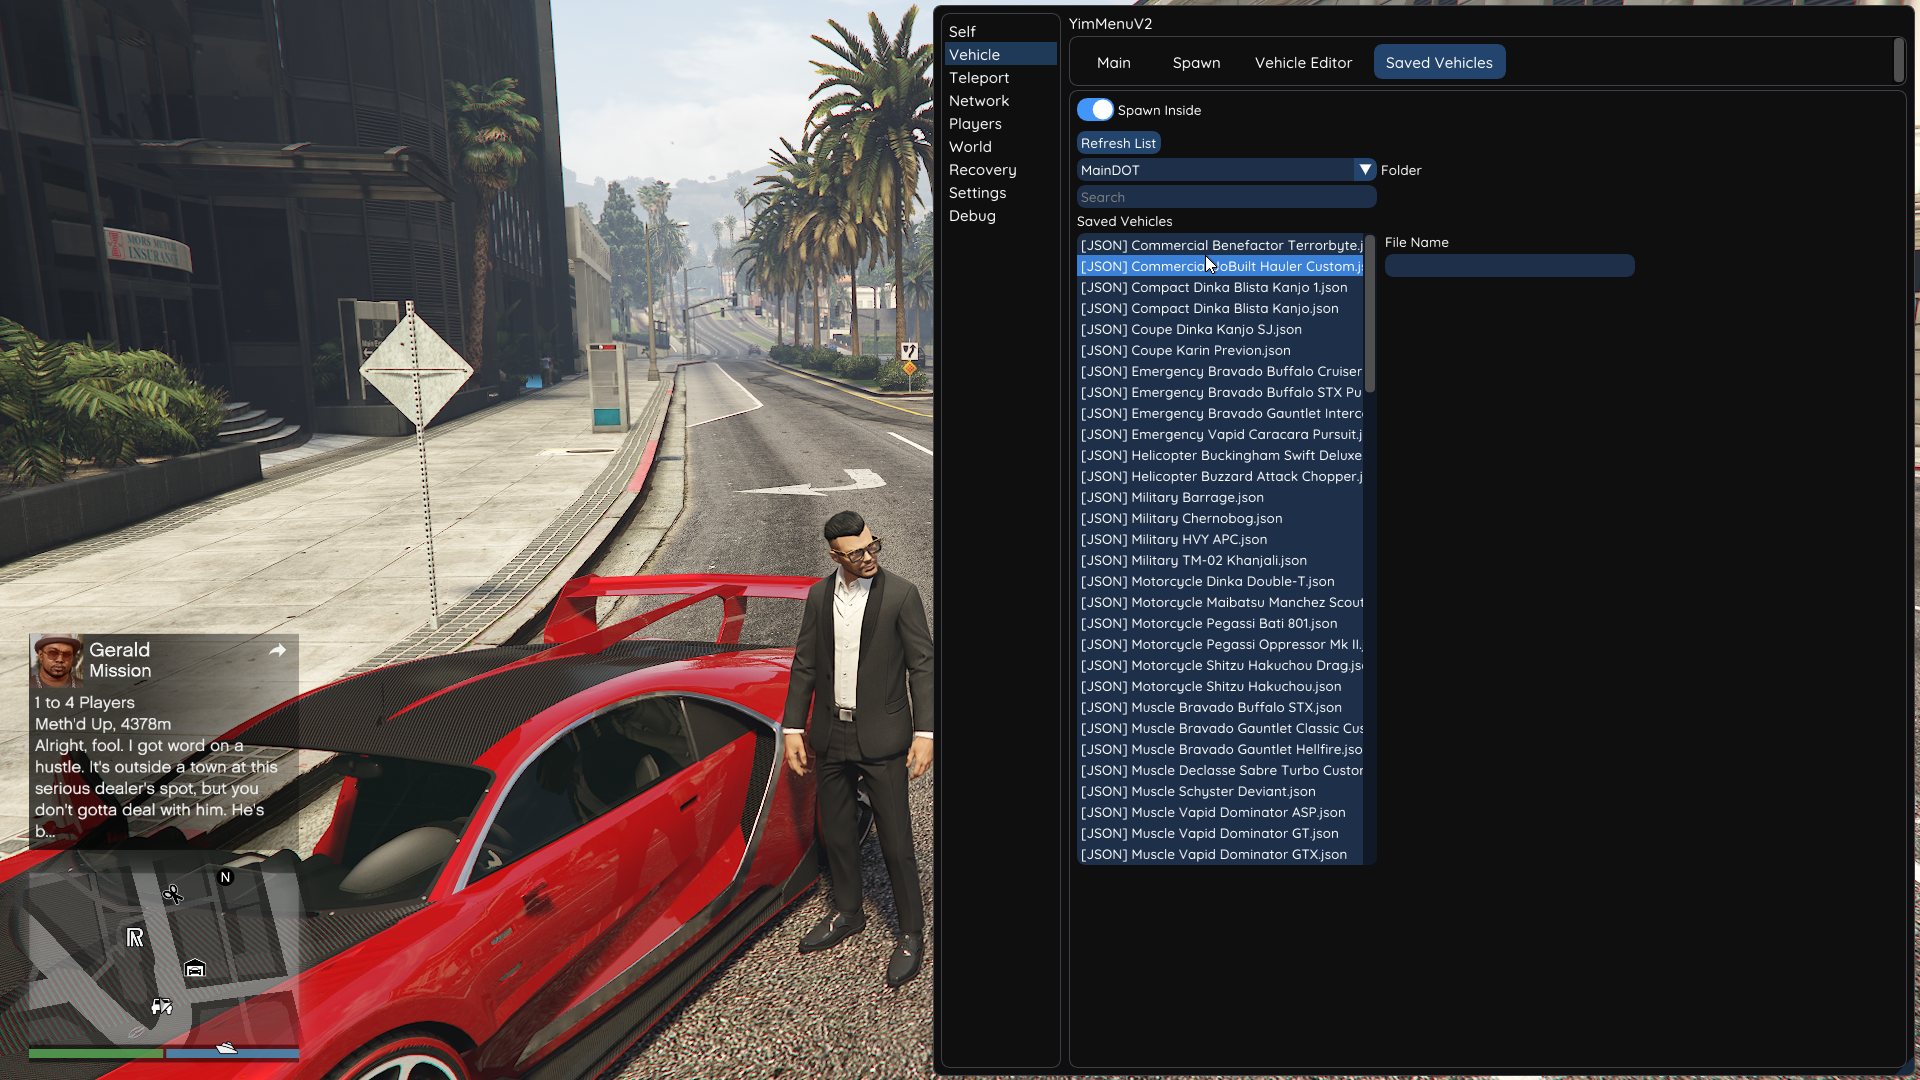Image resolution: width=1920 pixels, height=1080 pixels.
Task: Select Military Chernobog.json saved vehicle
Action: [1181, 518]
